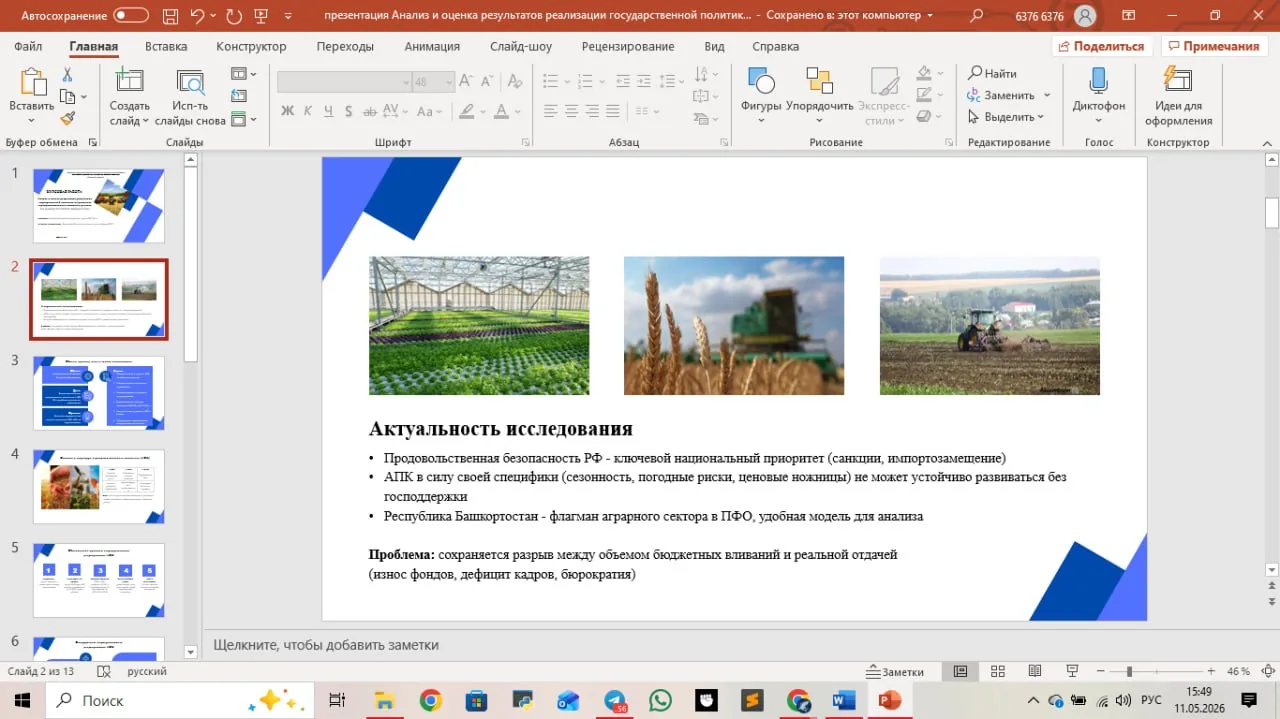Screen dimensions: 1280x719
Task: Click the Cut scissors icon
Action: pyautogui.click(x=68, y=75)
